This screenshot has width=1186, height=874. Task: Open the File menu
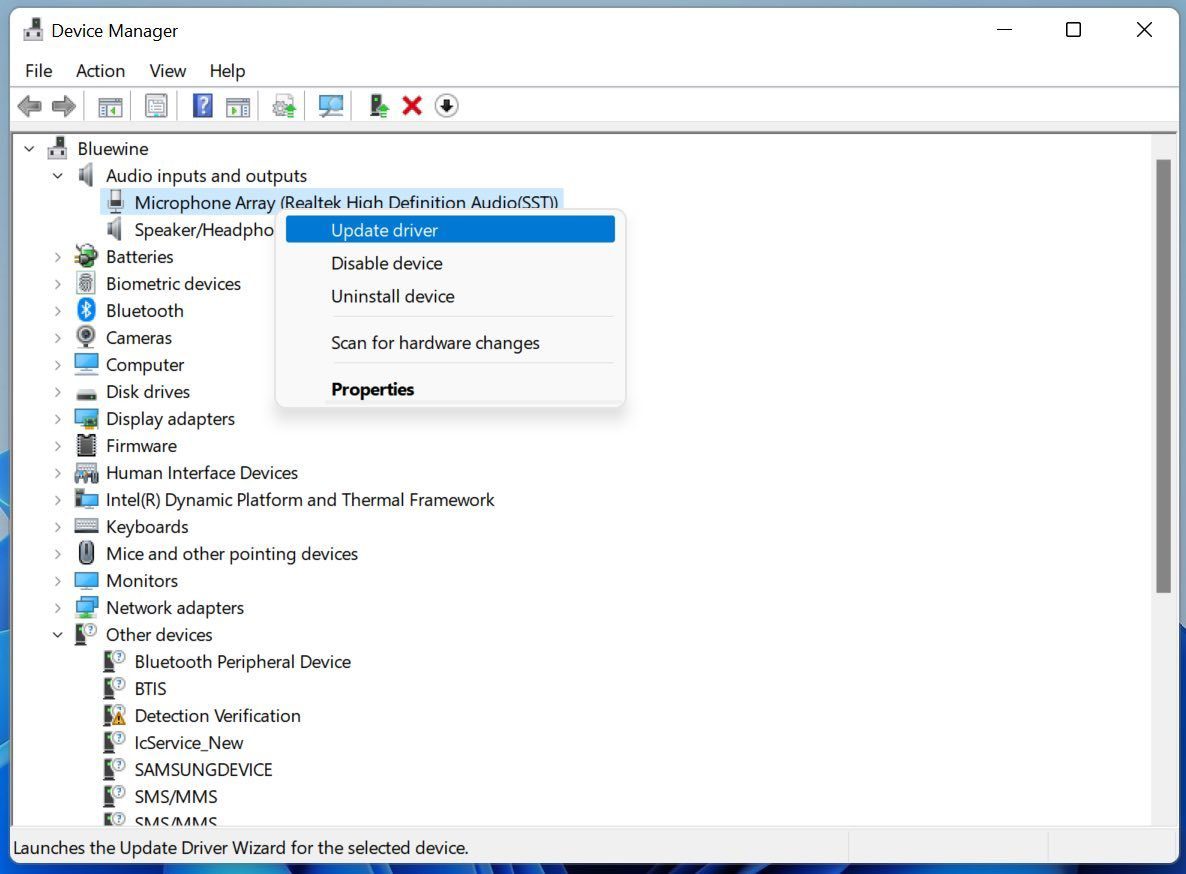39,71
